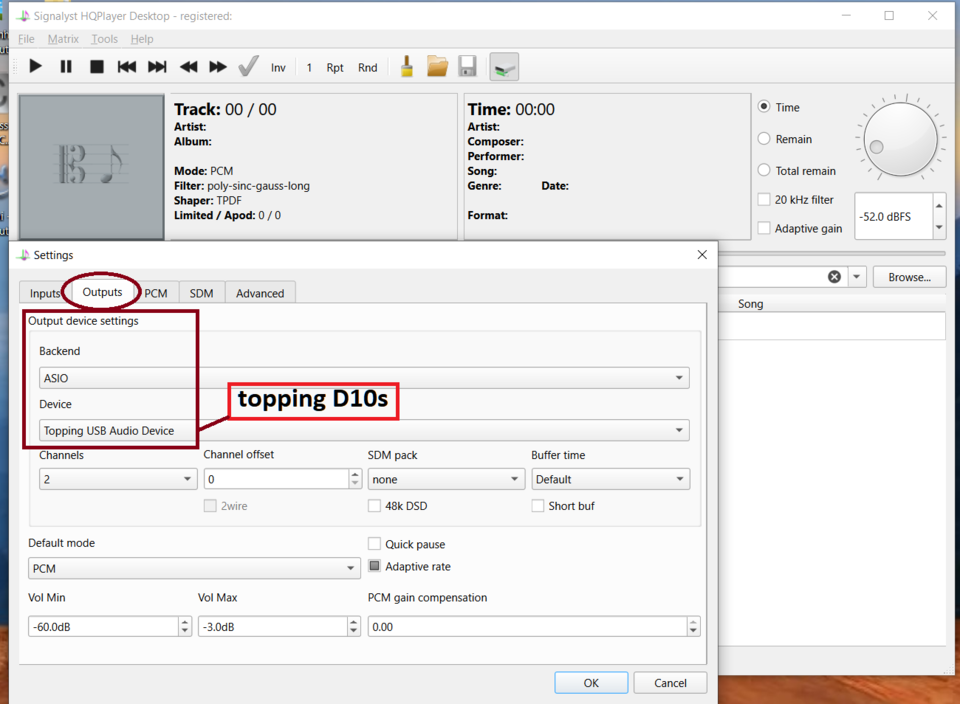Adjust the Vol Max stepper arrows
The image size is (960, 704).
[353, 626]
